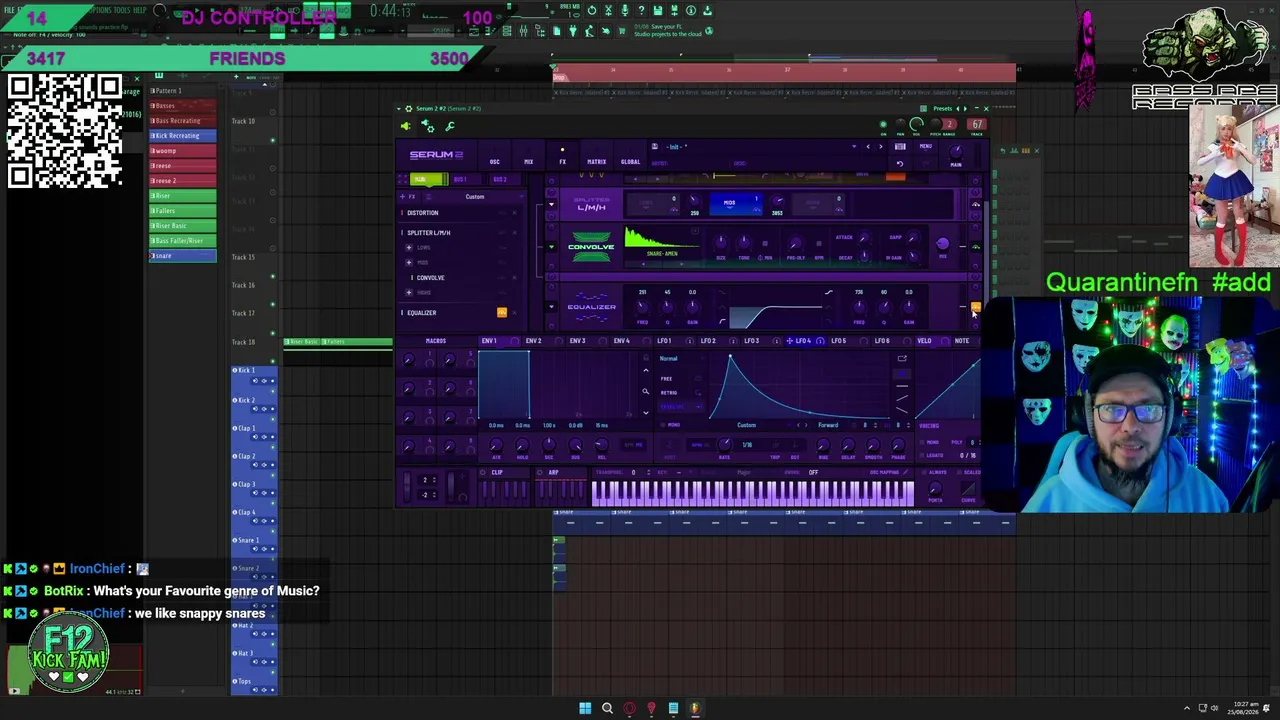
Task: Click the magnifier zoom icon in envelope editor
Action: coord(646,392)
